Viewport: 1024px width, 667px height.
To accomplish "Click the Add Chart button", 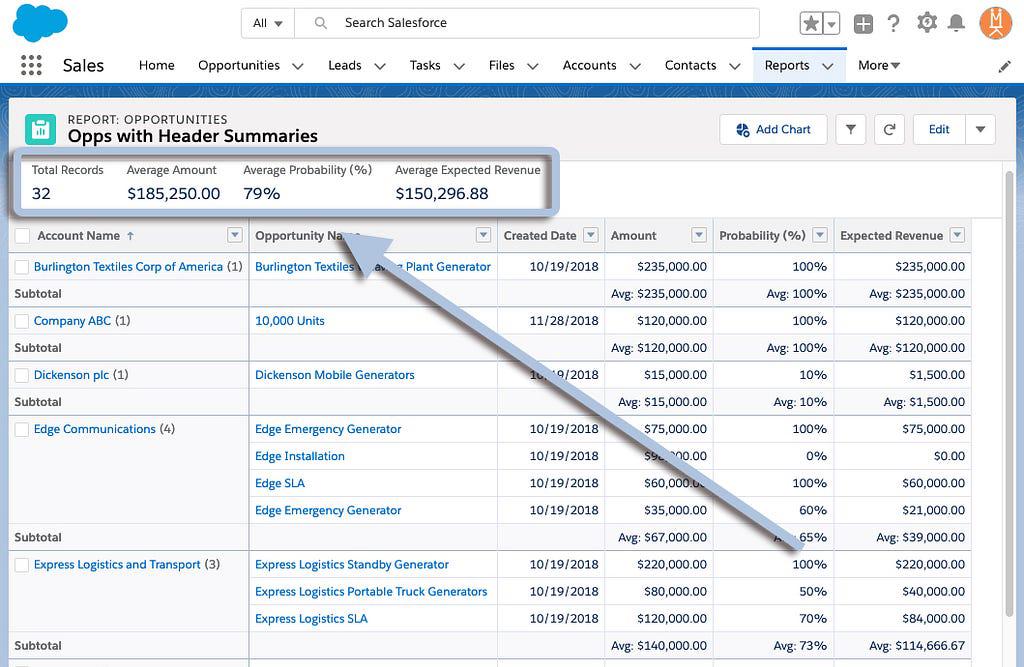I will (773, 129).
